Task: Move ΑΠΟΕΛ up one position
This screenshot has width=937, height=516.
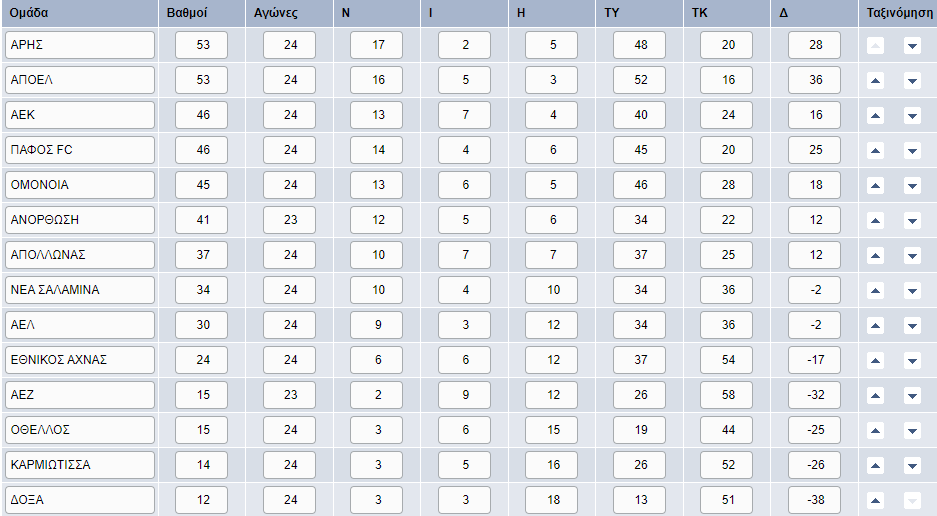Action: (x=875, y=80)
